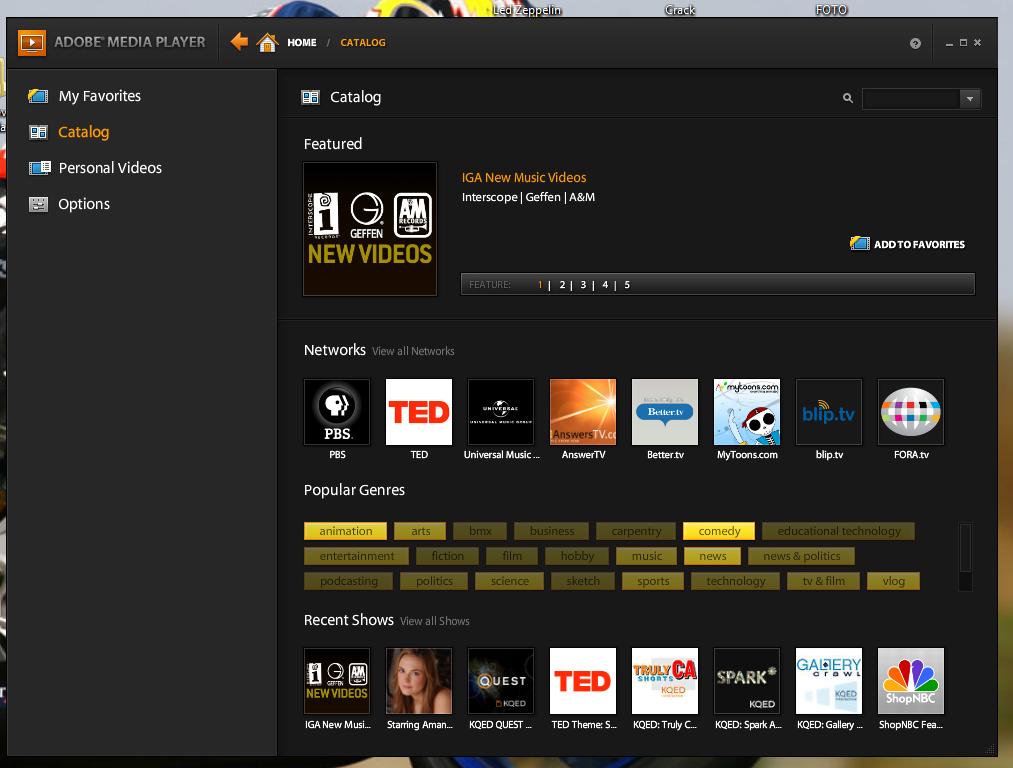Expand the search dropdown arrow
Screen dimensions: 1013x768
point(970,99)
